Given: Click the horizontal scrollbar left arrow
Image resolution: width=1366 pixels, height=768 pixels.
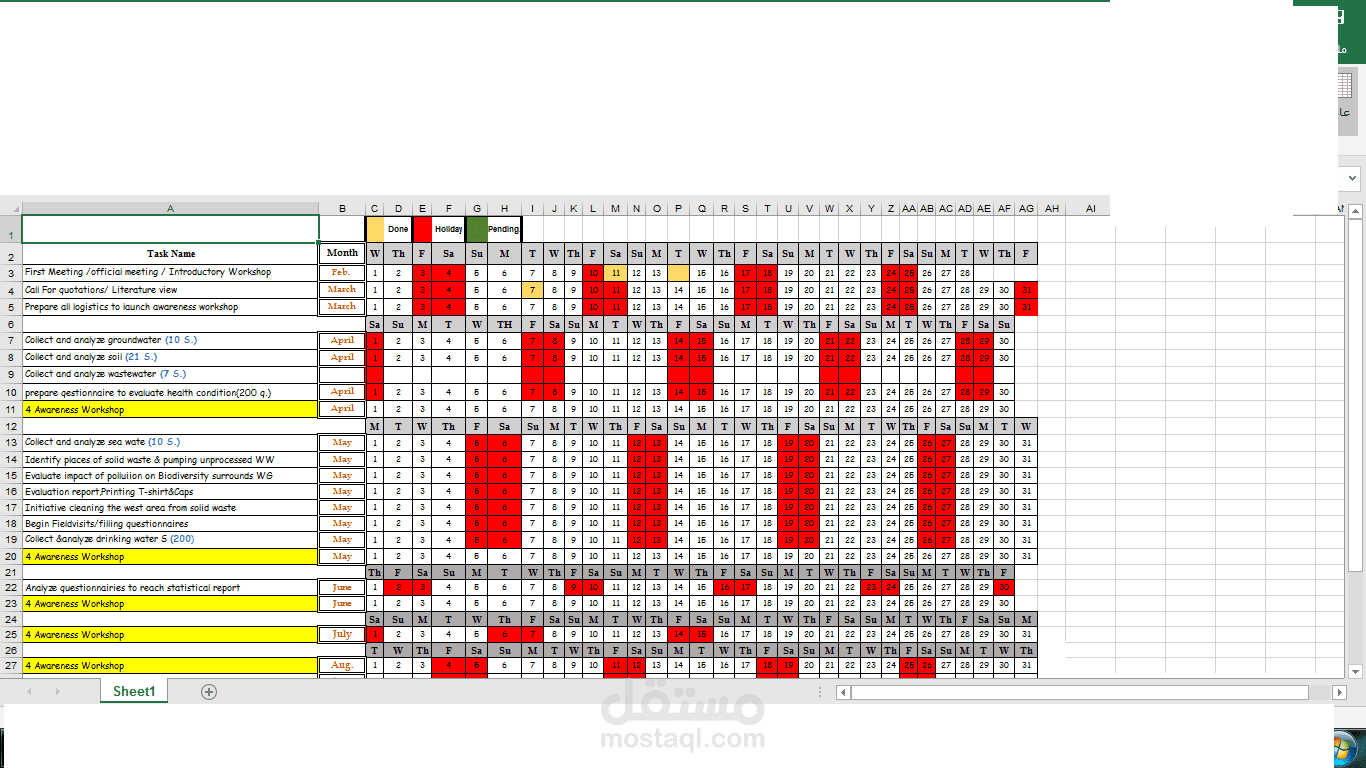Looking at the screenshot, I should [x=843, y=692].
